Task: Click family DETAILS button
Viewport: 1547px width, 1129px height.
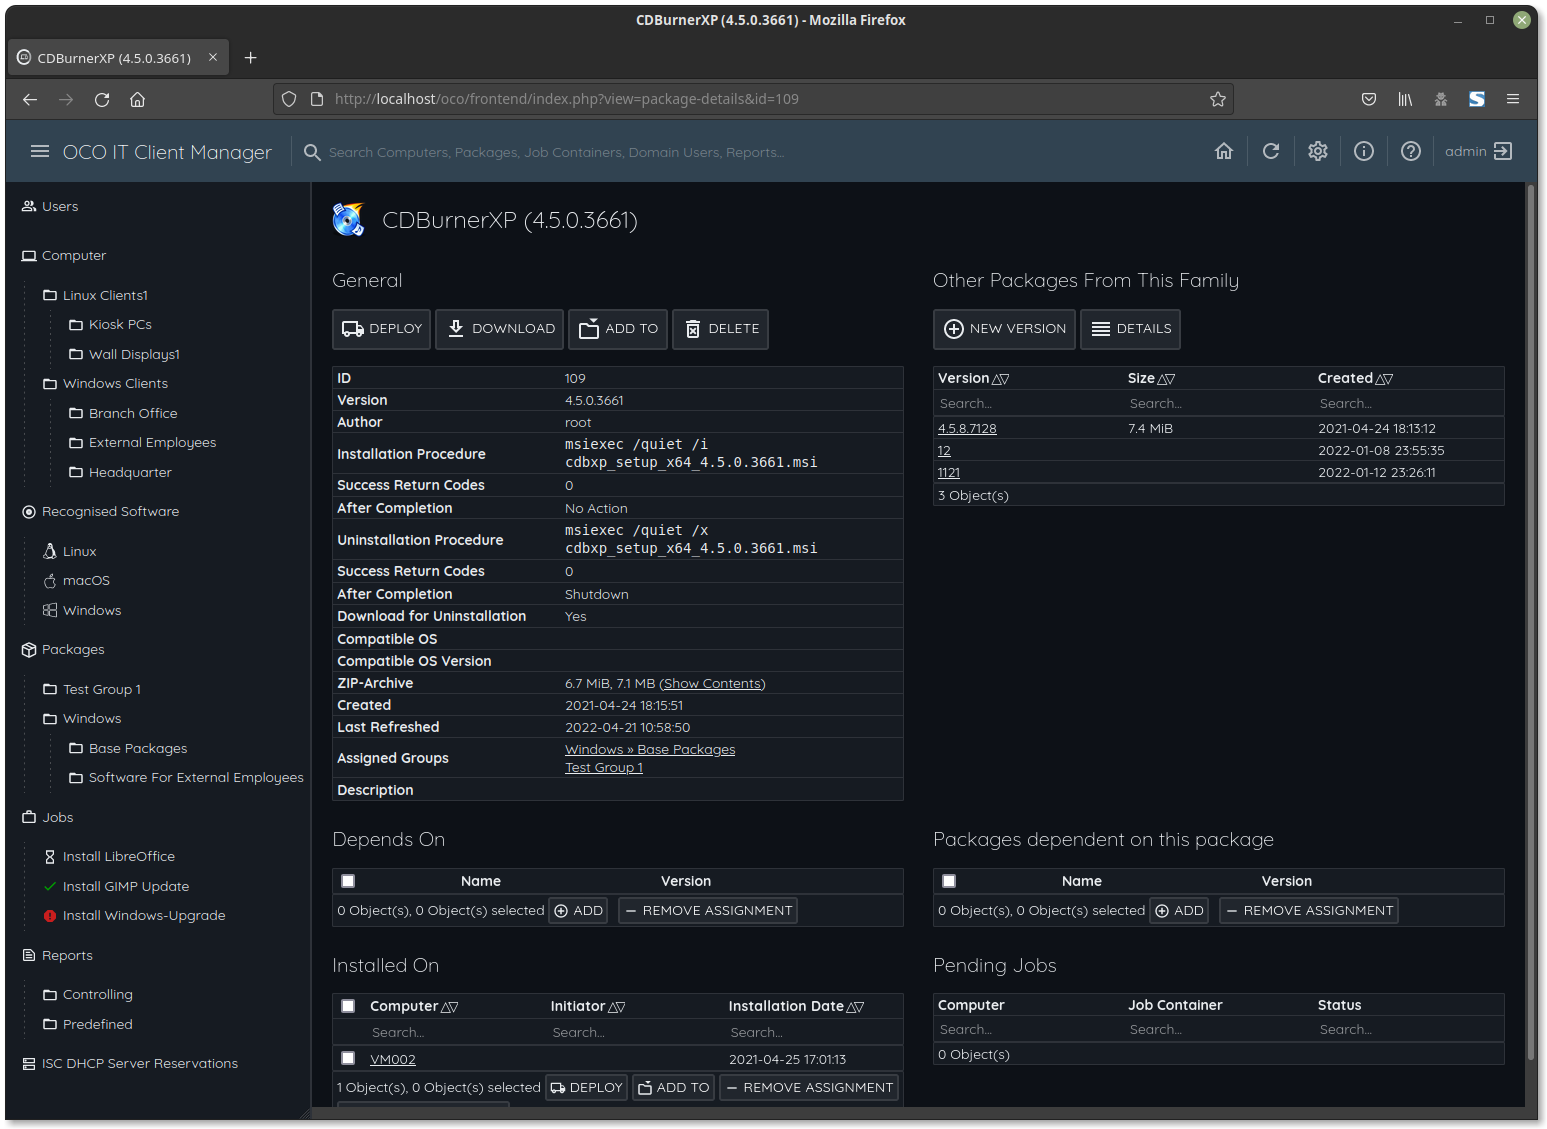Action: 1130,329
